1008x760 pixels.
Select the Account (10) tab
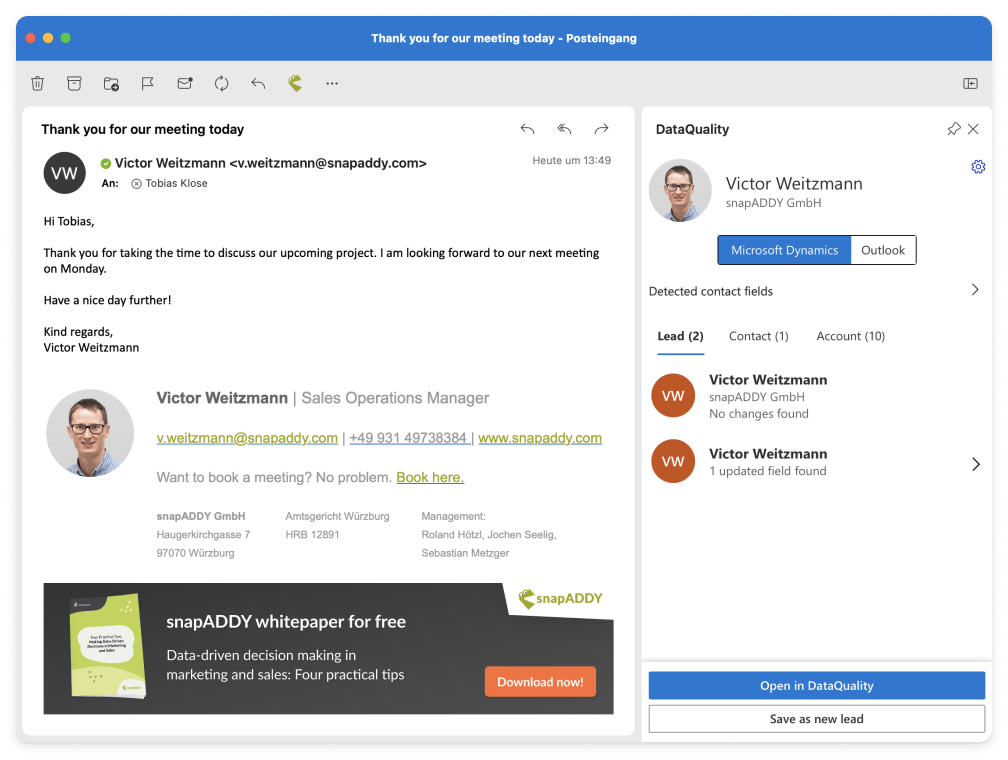850,336
